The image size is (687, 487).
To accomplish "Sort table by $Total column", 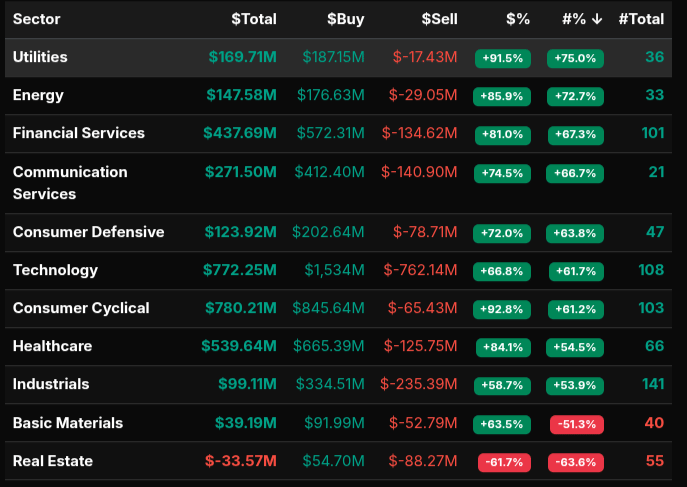I will point(253,19).
